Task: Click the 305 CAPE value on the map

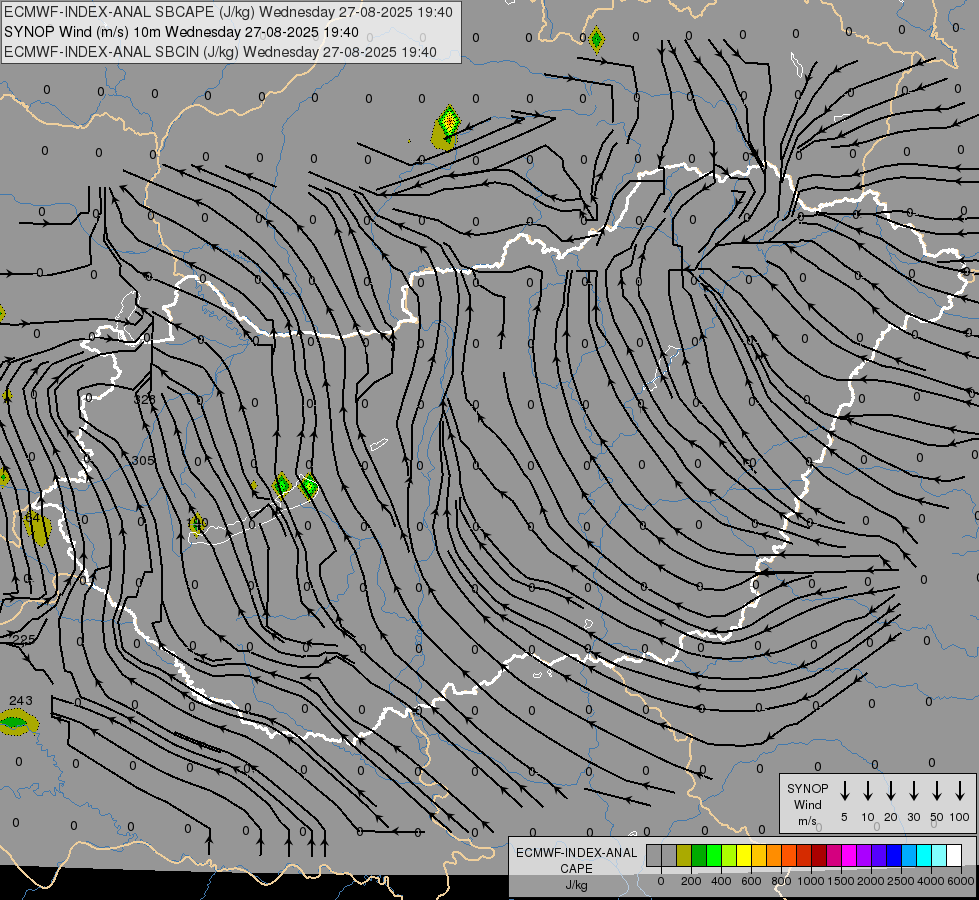Action: click(x=143, y=460)
